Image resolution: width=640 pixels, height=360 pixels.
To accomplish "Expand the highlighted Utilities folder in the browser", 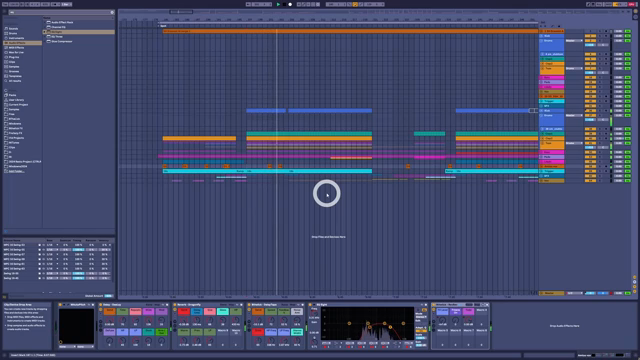I will point(44,32).
